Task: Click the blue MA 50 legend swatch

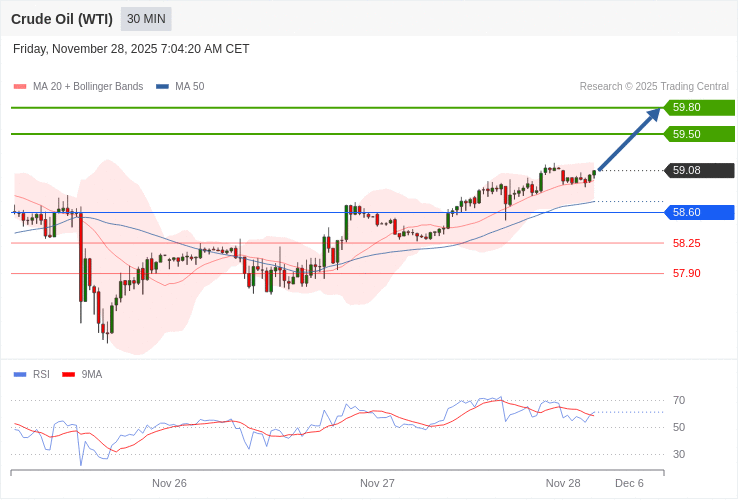Action: (x=162, y=87)
